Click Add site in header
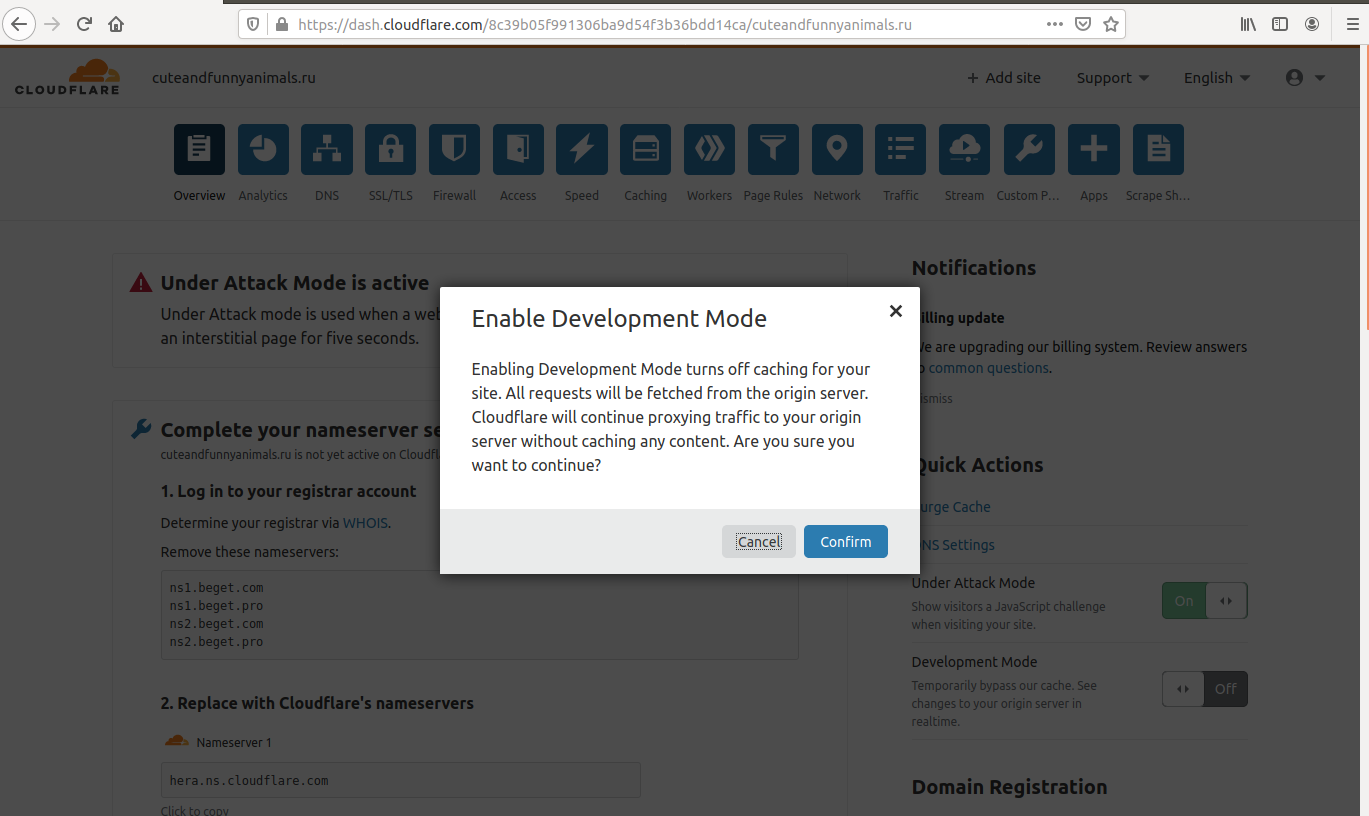This screenshot has height=816, width=1369. click(x=1003, y=78)
